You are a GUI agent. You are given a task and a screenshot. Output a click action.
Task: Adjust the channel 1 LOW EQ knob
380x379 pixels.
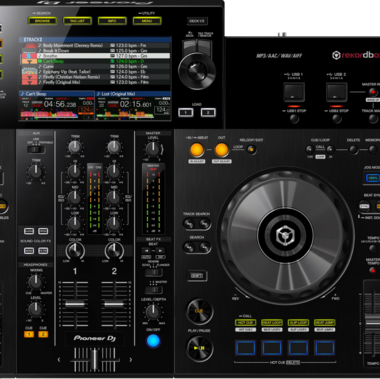click(75, 224)
